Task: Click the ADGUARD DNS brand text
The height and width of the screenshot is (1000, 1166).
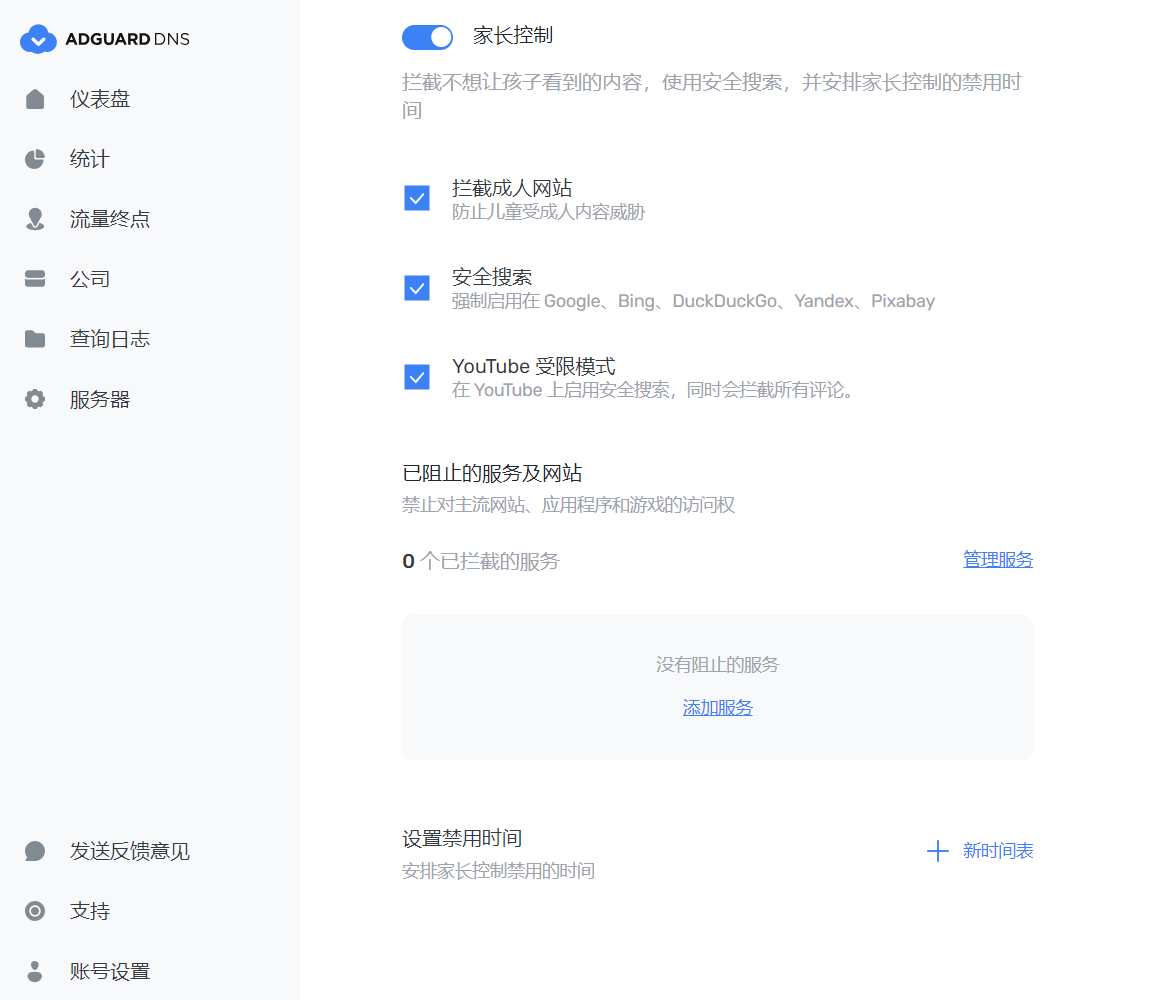Action: (127, 39)
